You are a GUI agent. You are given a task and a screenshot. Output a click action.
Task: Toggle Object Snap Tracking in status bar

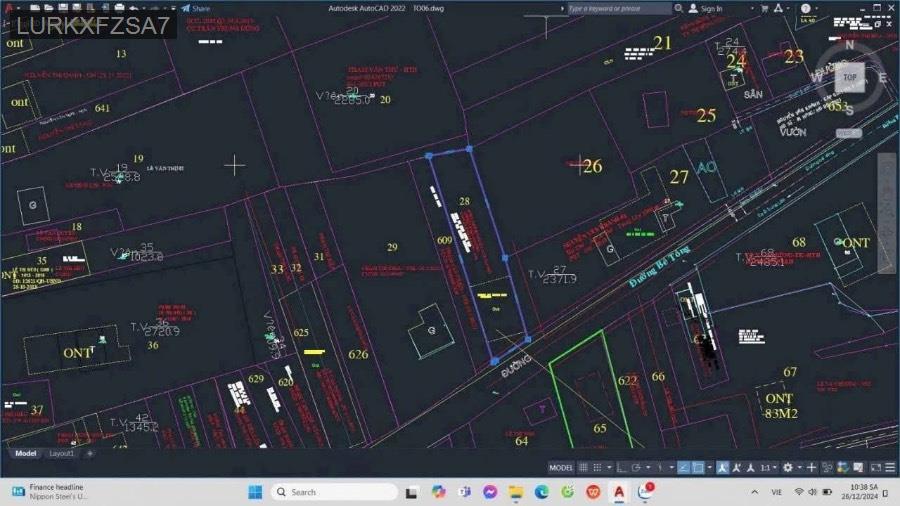684,468
